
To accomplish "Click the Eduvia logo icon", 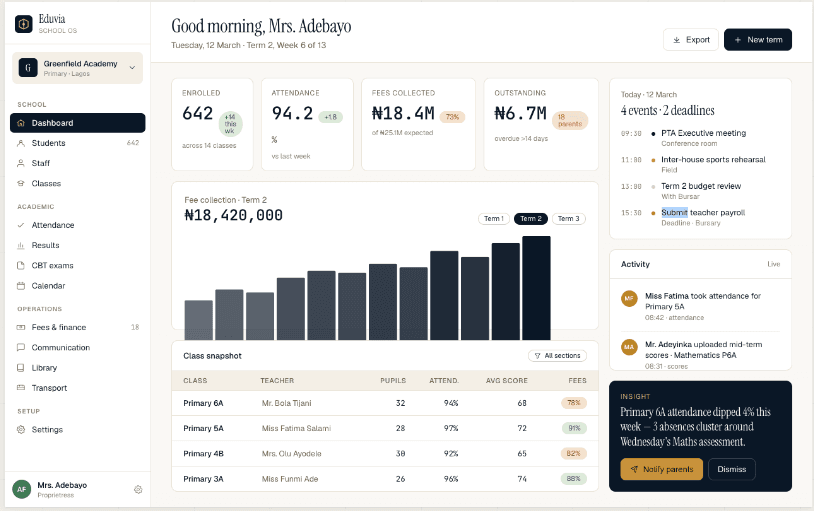I will point(23,24).
